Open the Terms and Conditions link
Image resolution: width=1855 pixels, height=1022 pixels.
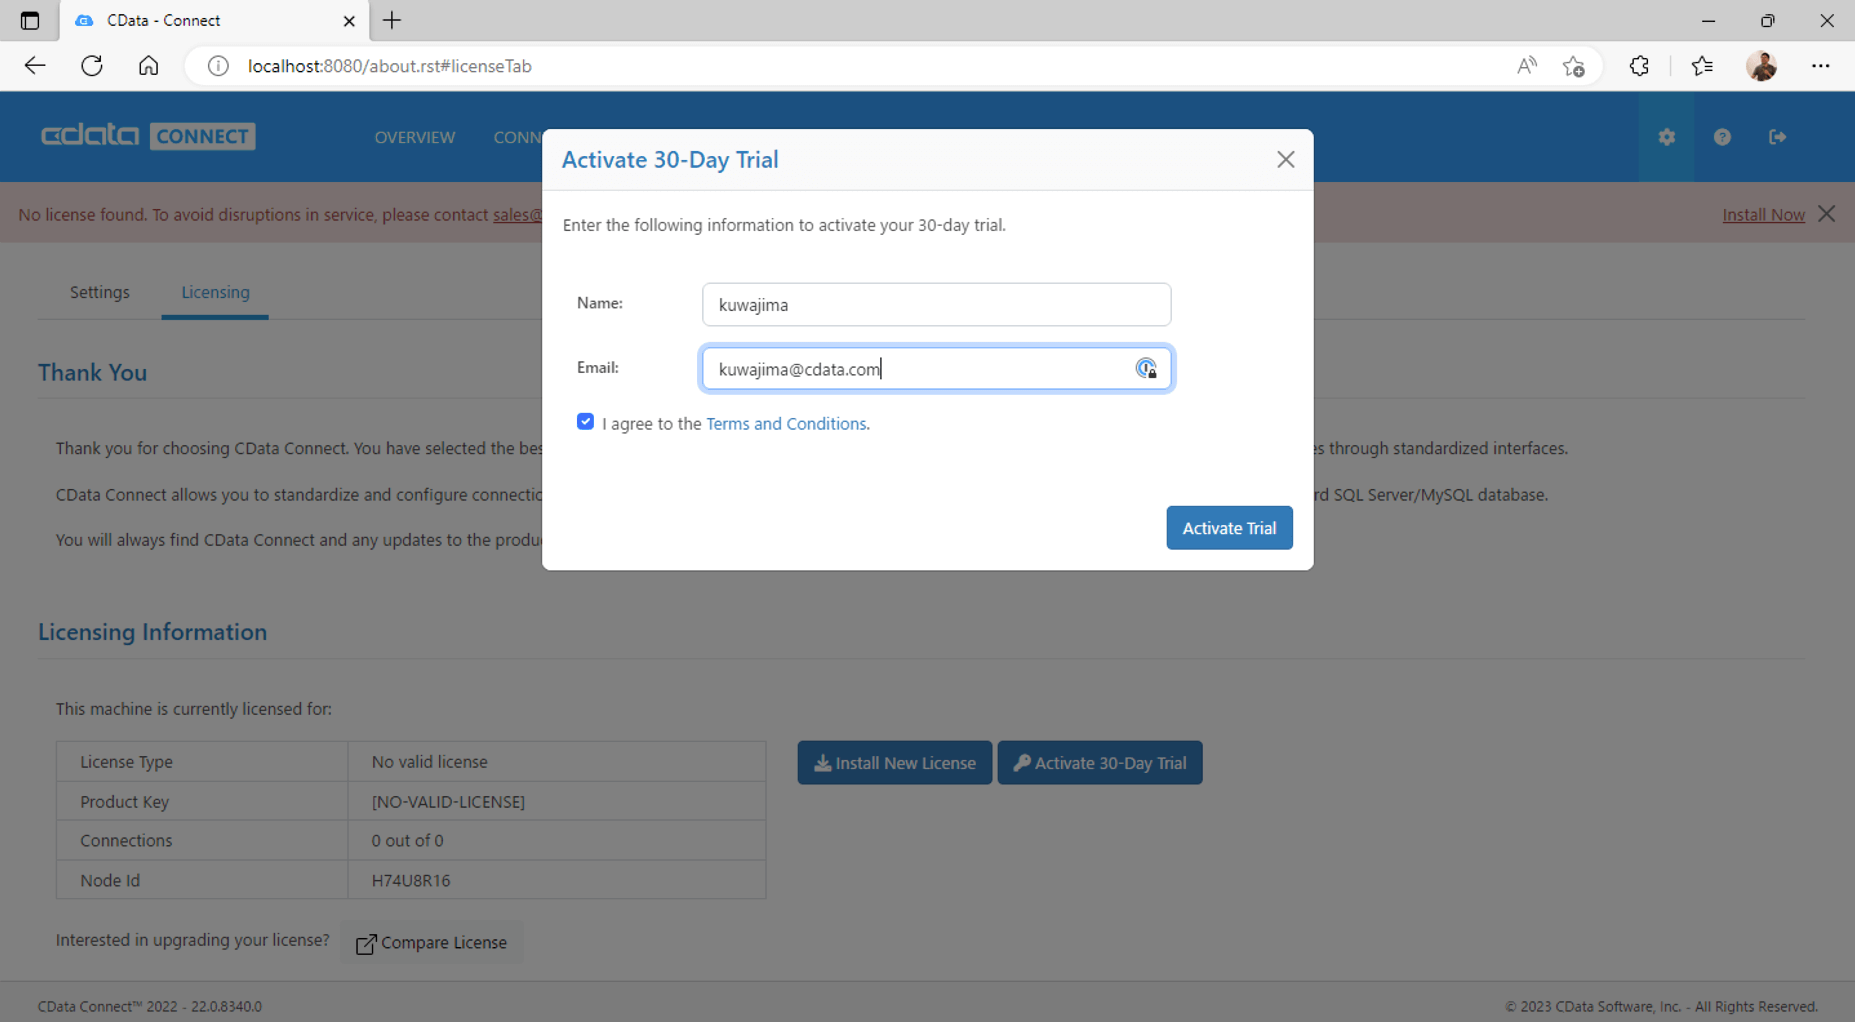pos(786,424)
